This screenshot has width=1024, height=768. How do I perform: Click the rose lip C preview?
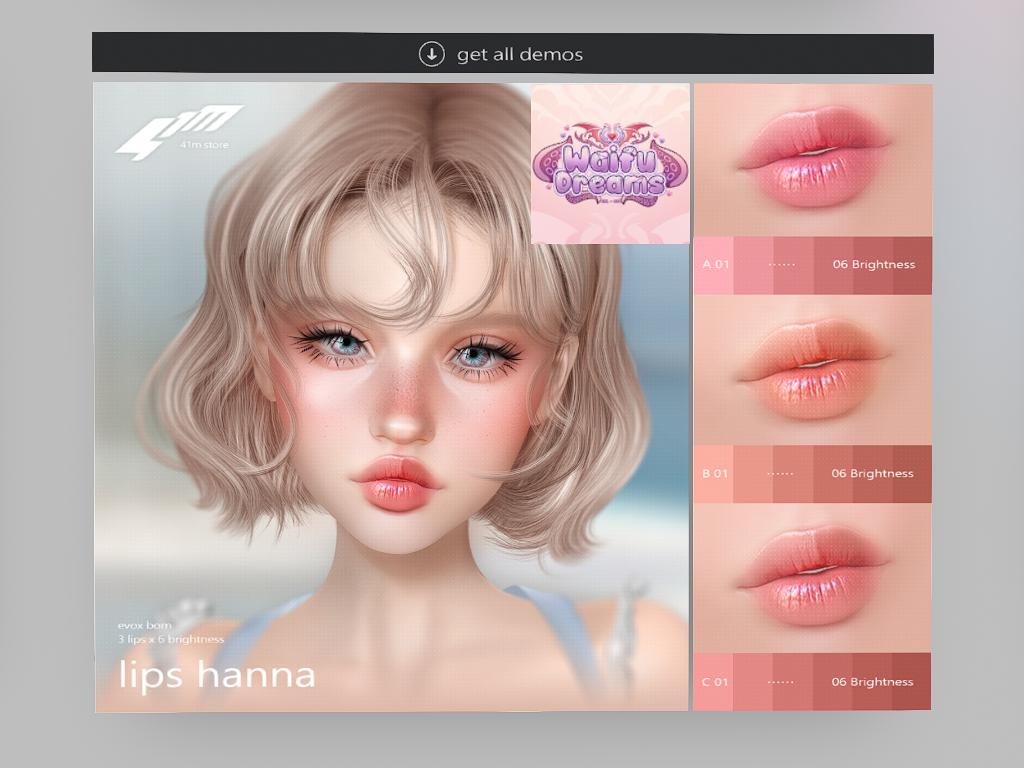tap(813, 578)
